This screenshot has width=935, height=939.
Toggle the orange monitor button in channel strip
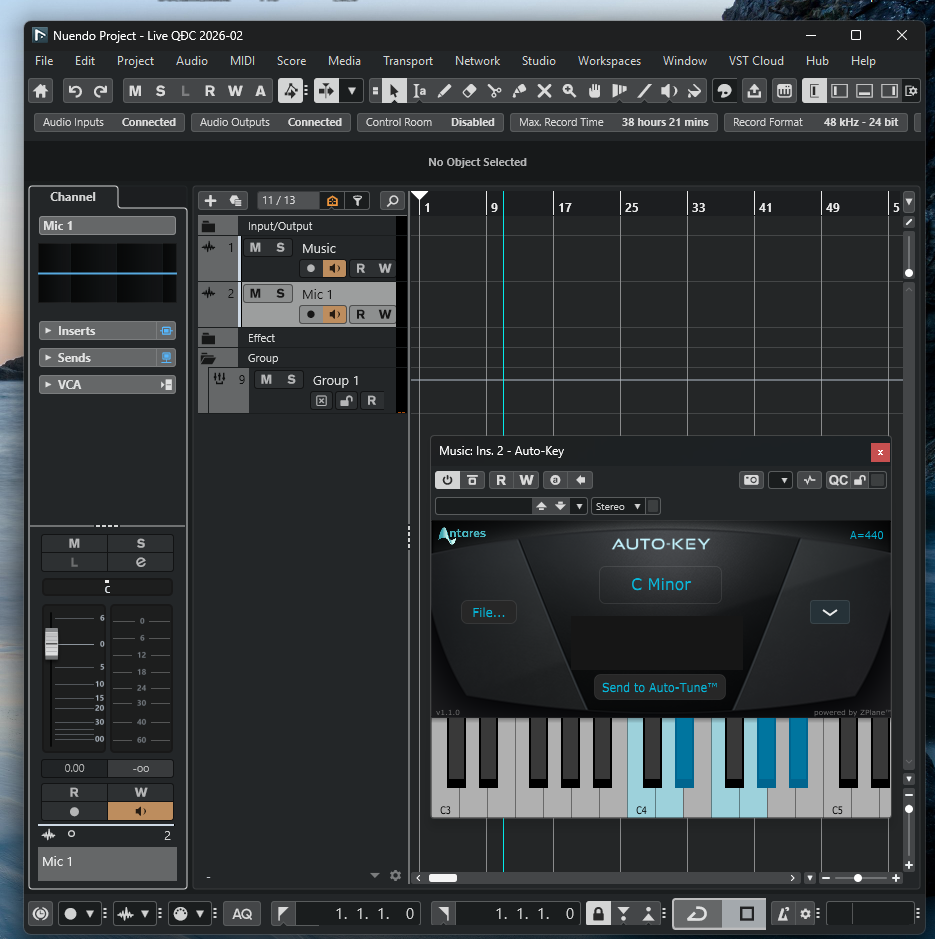tap(141, 811)
